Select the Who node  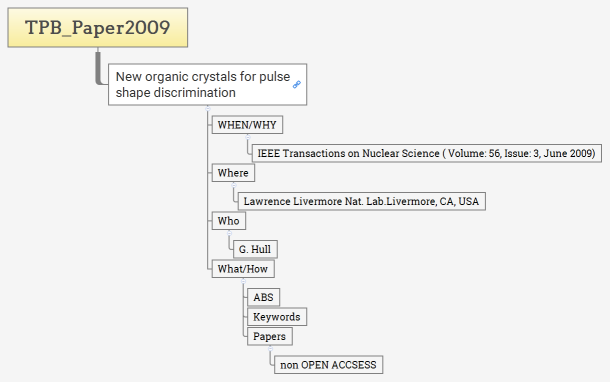point(229,221)
